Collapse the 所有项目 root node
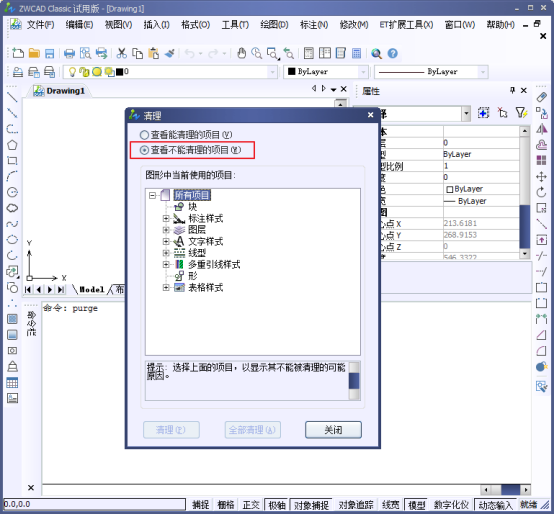The width and height of the screenshot is (554, 514). 152,195
